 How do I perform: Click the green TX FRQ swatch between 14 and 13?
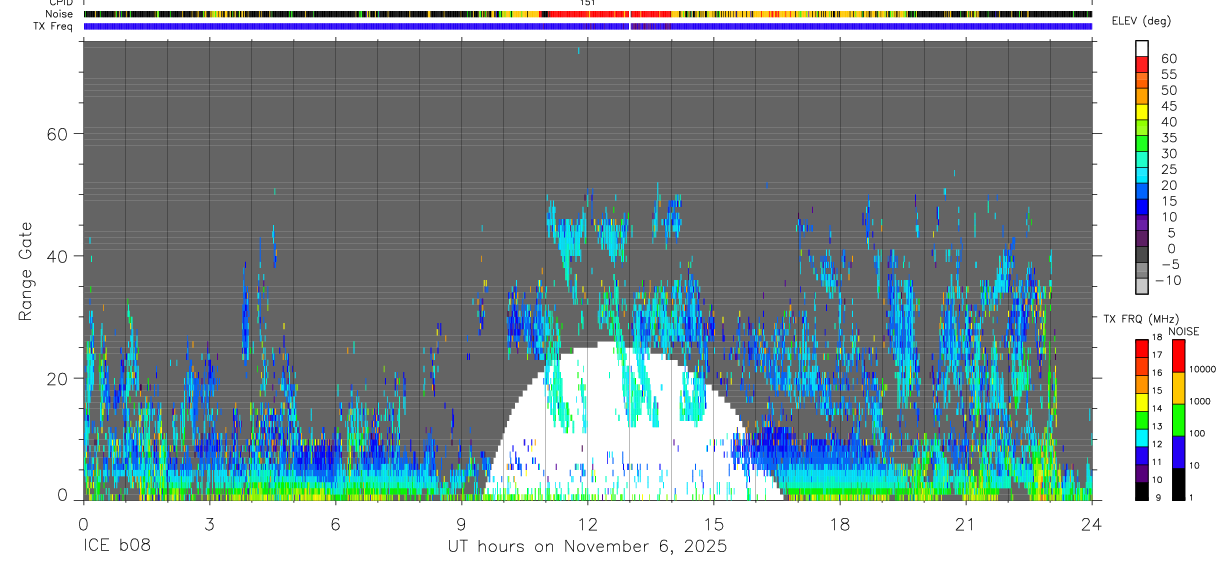1142,419
